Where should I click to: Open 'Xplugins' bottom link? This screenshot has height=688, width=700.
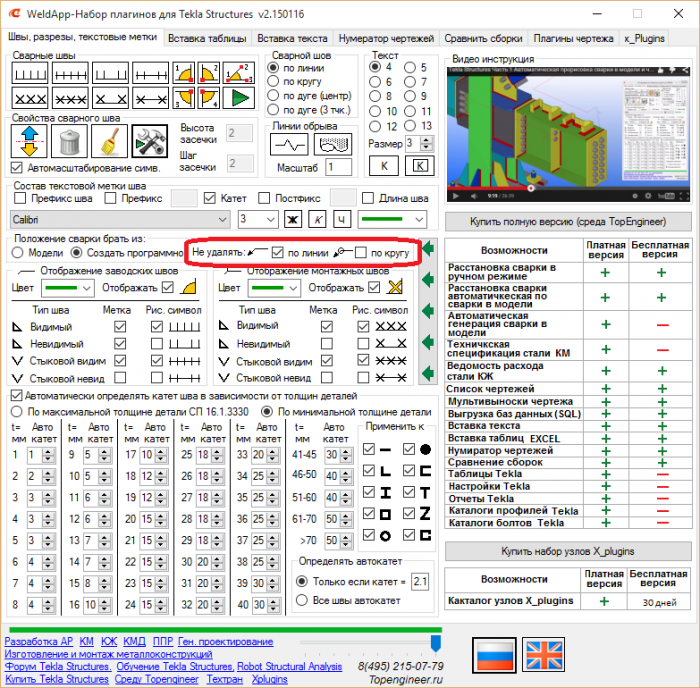coord(270,679)
